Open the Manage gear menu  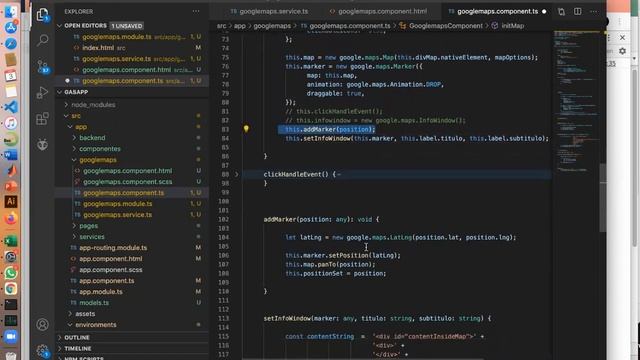click(42, 350)
